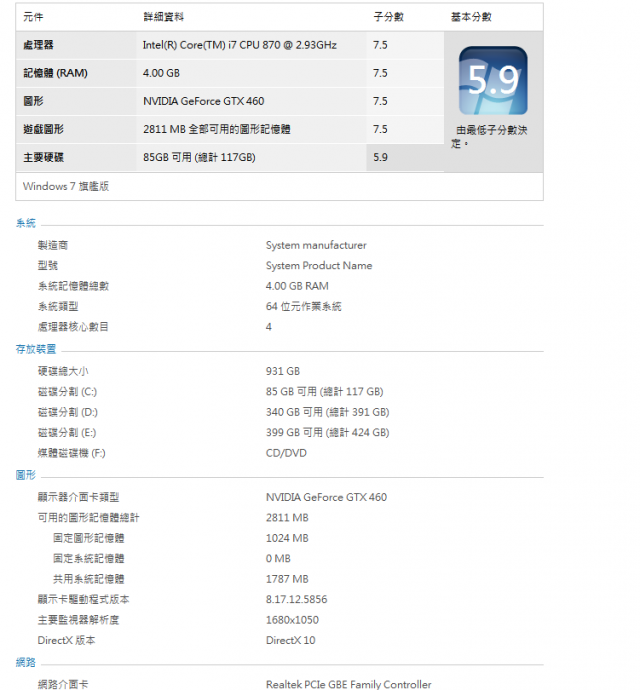Viewport: 640px width, 691px height.
Task: Click the 處理器核心數目 label
Action: (x=73, y=327)
